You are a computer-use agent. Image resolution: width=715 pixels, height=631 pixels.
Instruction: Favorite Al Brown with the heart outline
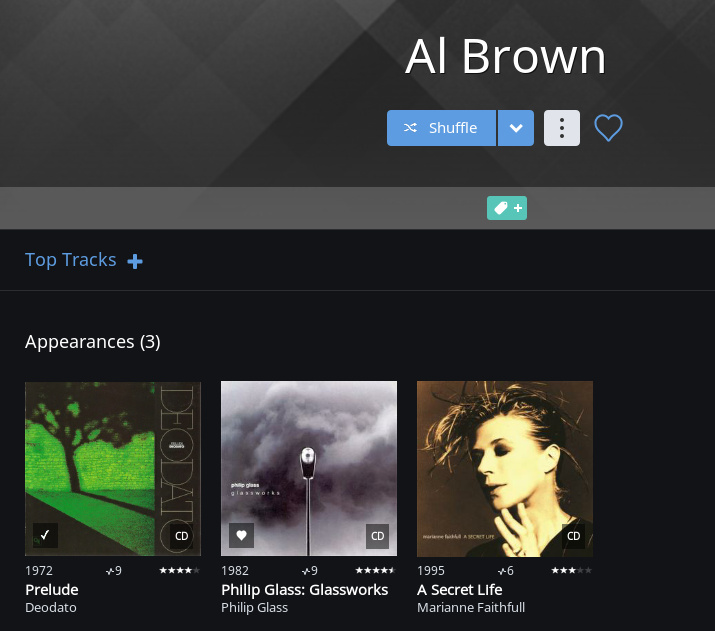(x=608, y=128)
